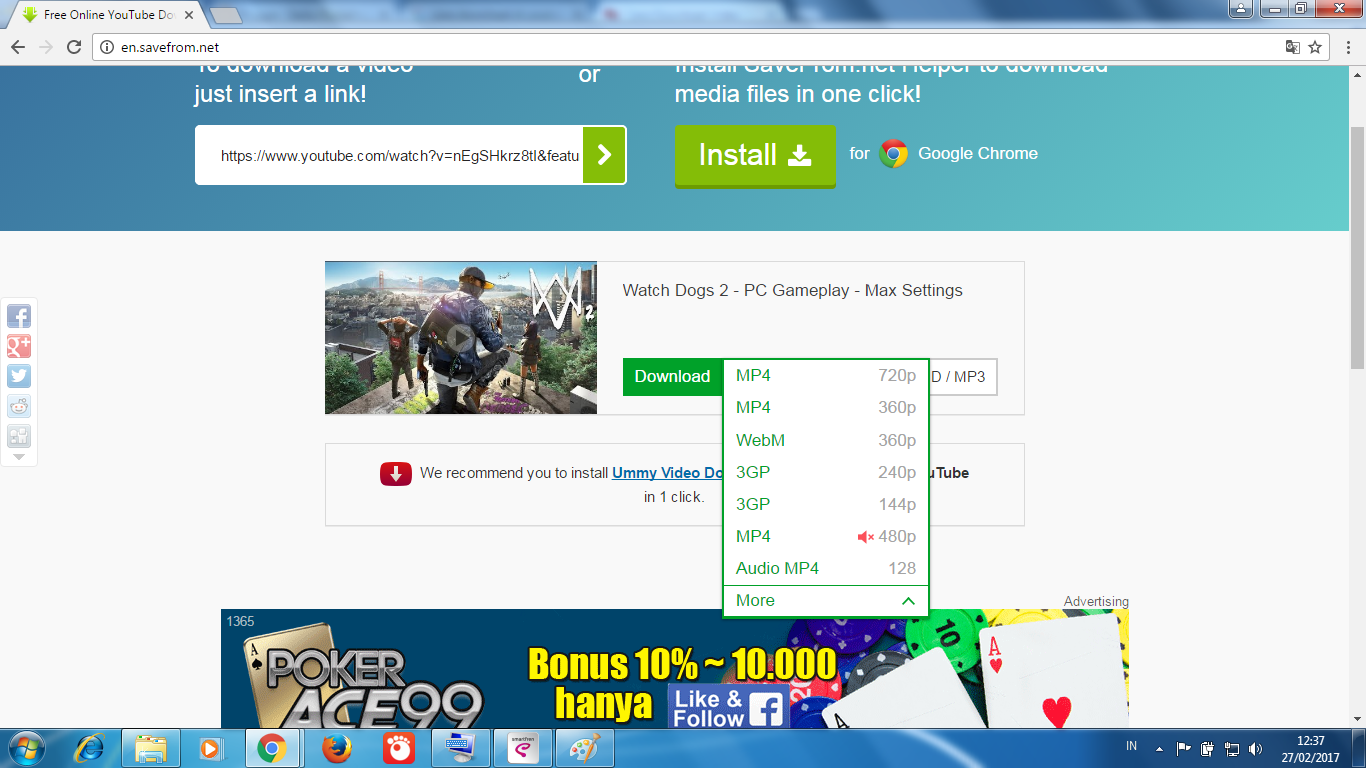Open Action Center flag icon
Image resolution: width=1366 pixels, height=768 pixels.
click(1183, 748)
